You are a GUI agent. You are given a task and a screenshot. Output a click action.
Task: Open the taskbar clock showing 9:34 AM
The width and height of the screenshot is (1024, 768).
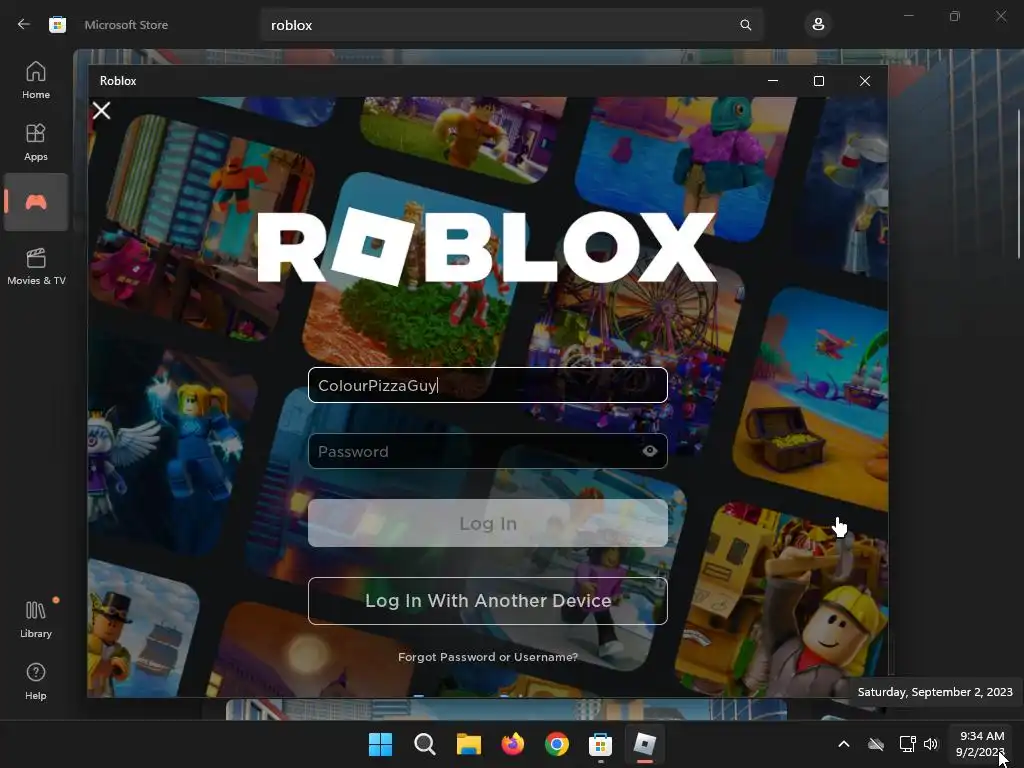click(x=980, y=744)
